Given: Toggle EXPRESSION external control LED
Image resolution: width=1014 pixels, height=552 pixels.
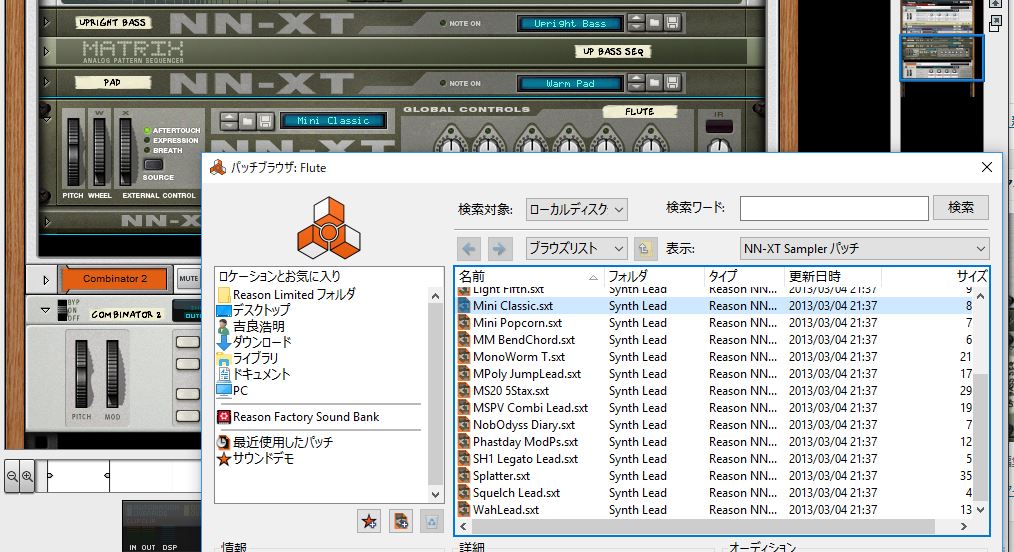Looking at the screenshot, I should 147,140.
